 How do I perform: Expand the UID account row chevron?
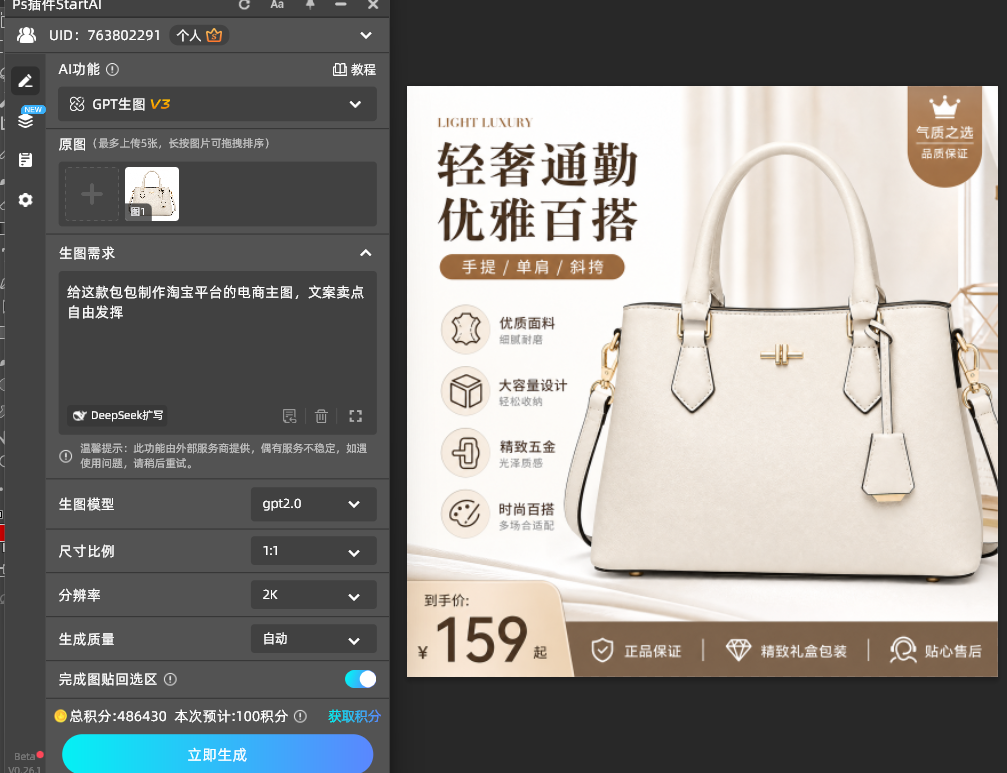365,35
